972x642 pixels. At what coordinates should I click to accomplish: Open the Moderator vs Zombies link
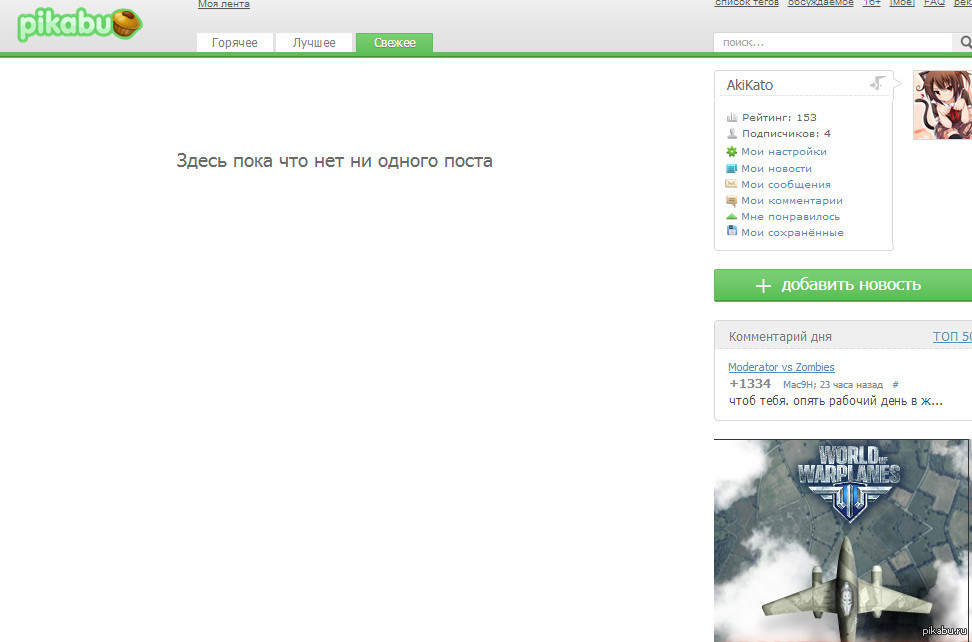click(x=781, y=367)
